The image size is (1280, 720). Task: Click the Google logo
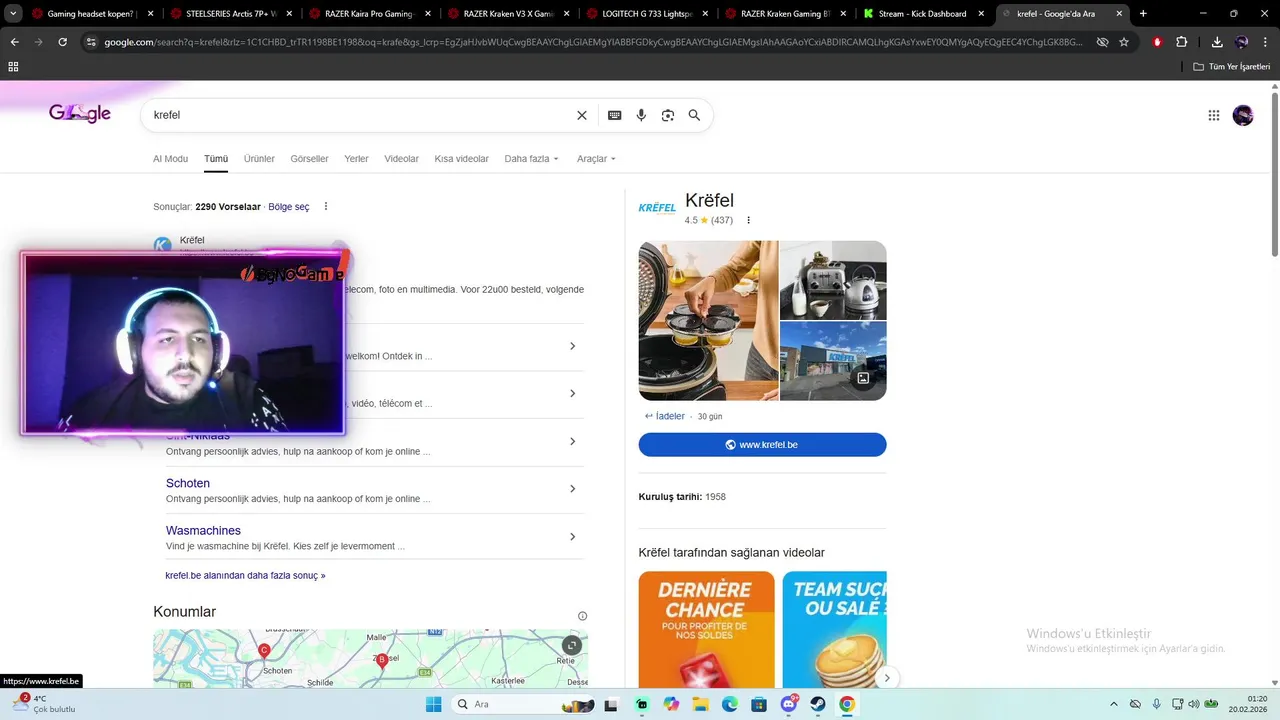tap(80, 114)
